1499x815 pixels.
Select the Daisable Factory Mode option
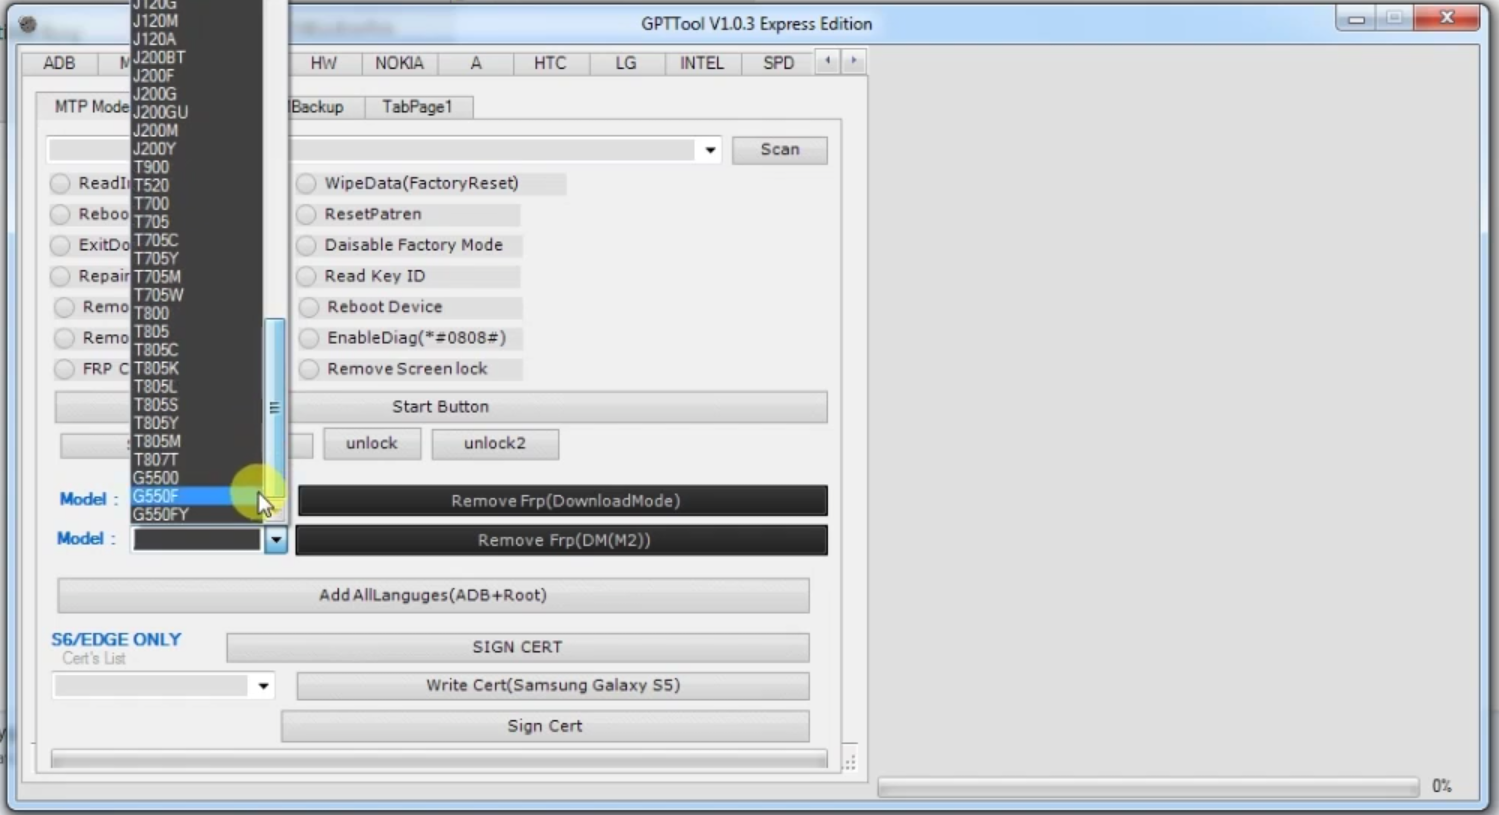[x=307, y=245]
